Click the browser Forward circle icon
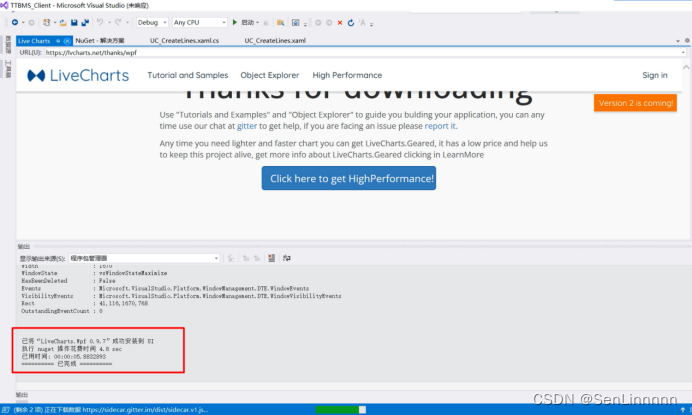This screenshot has width=692, height=415. click(329, 23)
